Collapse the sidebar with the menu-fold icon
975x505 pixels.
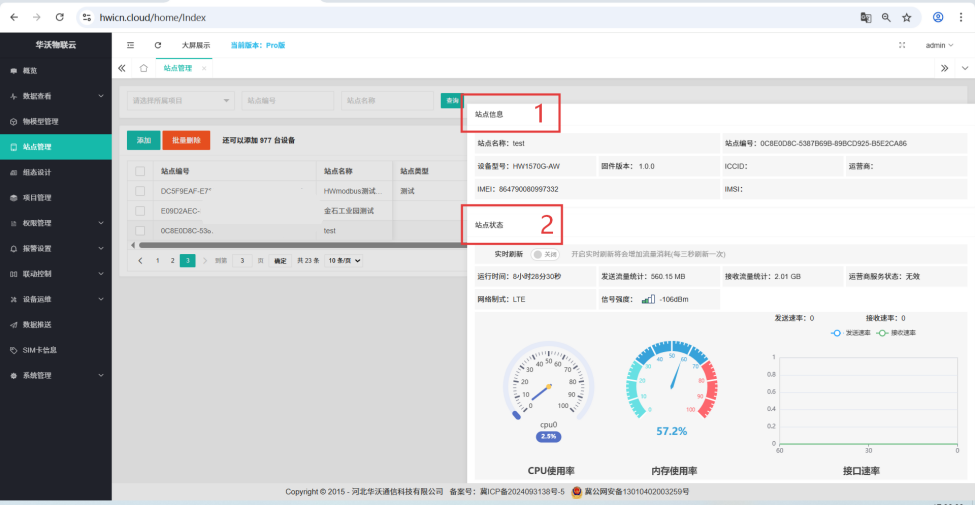pos(131,45)
